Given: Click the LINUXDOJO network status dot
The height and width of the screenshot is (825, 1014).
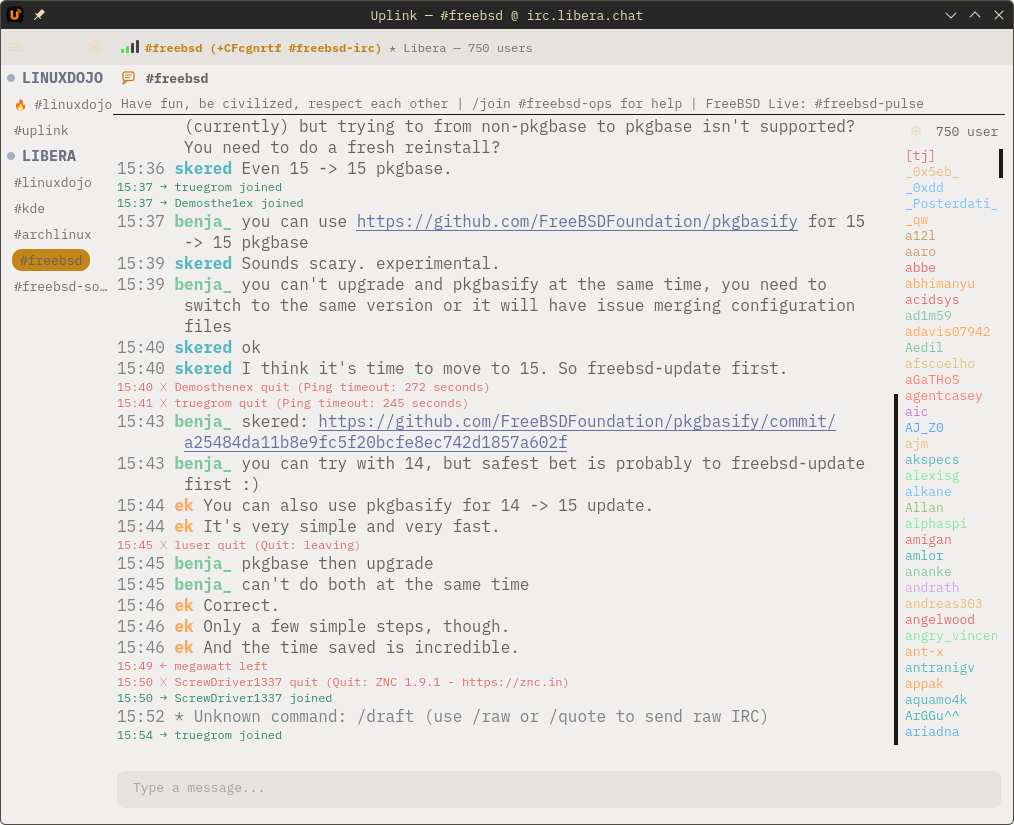Looking at the screenshot, I should coord(11,78).
